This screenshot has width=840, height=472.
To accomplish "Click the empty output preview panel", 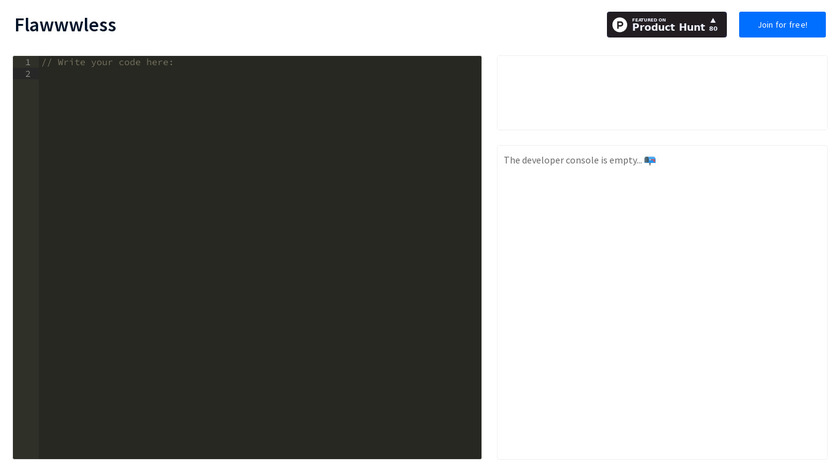I will (662, 93).
